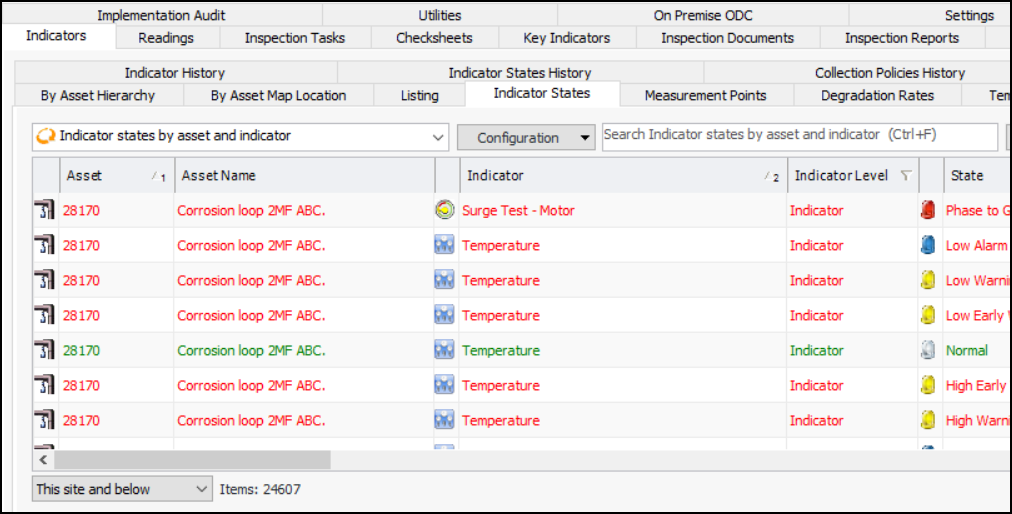
Task: Click the asset icon in the Normal row
Action: [43, 351]
